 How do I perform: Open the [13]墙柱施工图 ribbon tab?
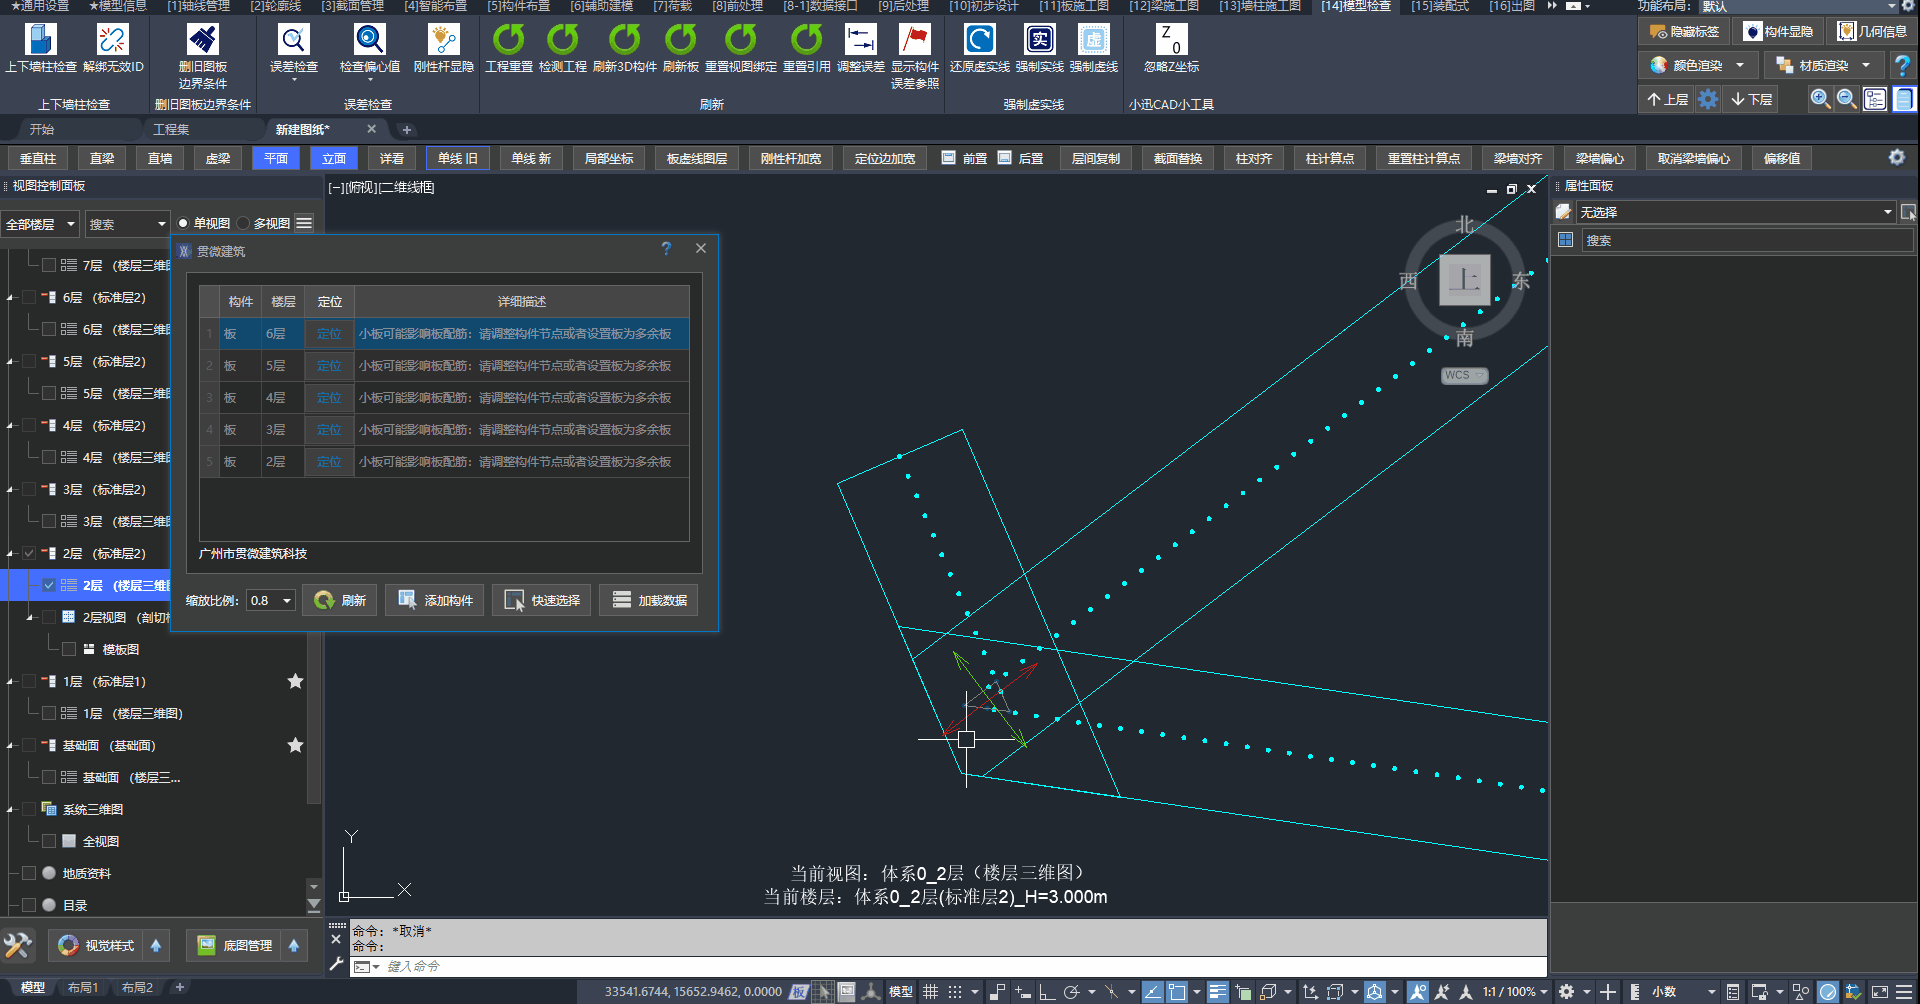(x=1260, y=6)
